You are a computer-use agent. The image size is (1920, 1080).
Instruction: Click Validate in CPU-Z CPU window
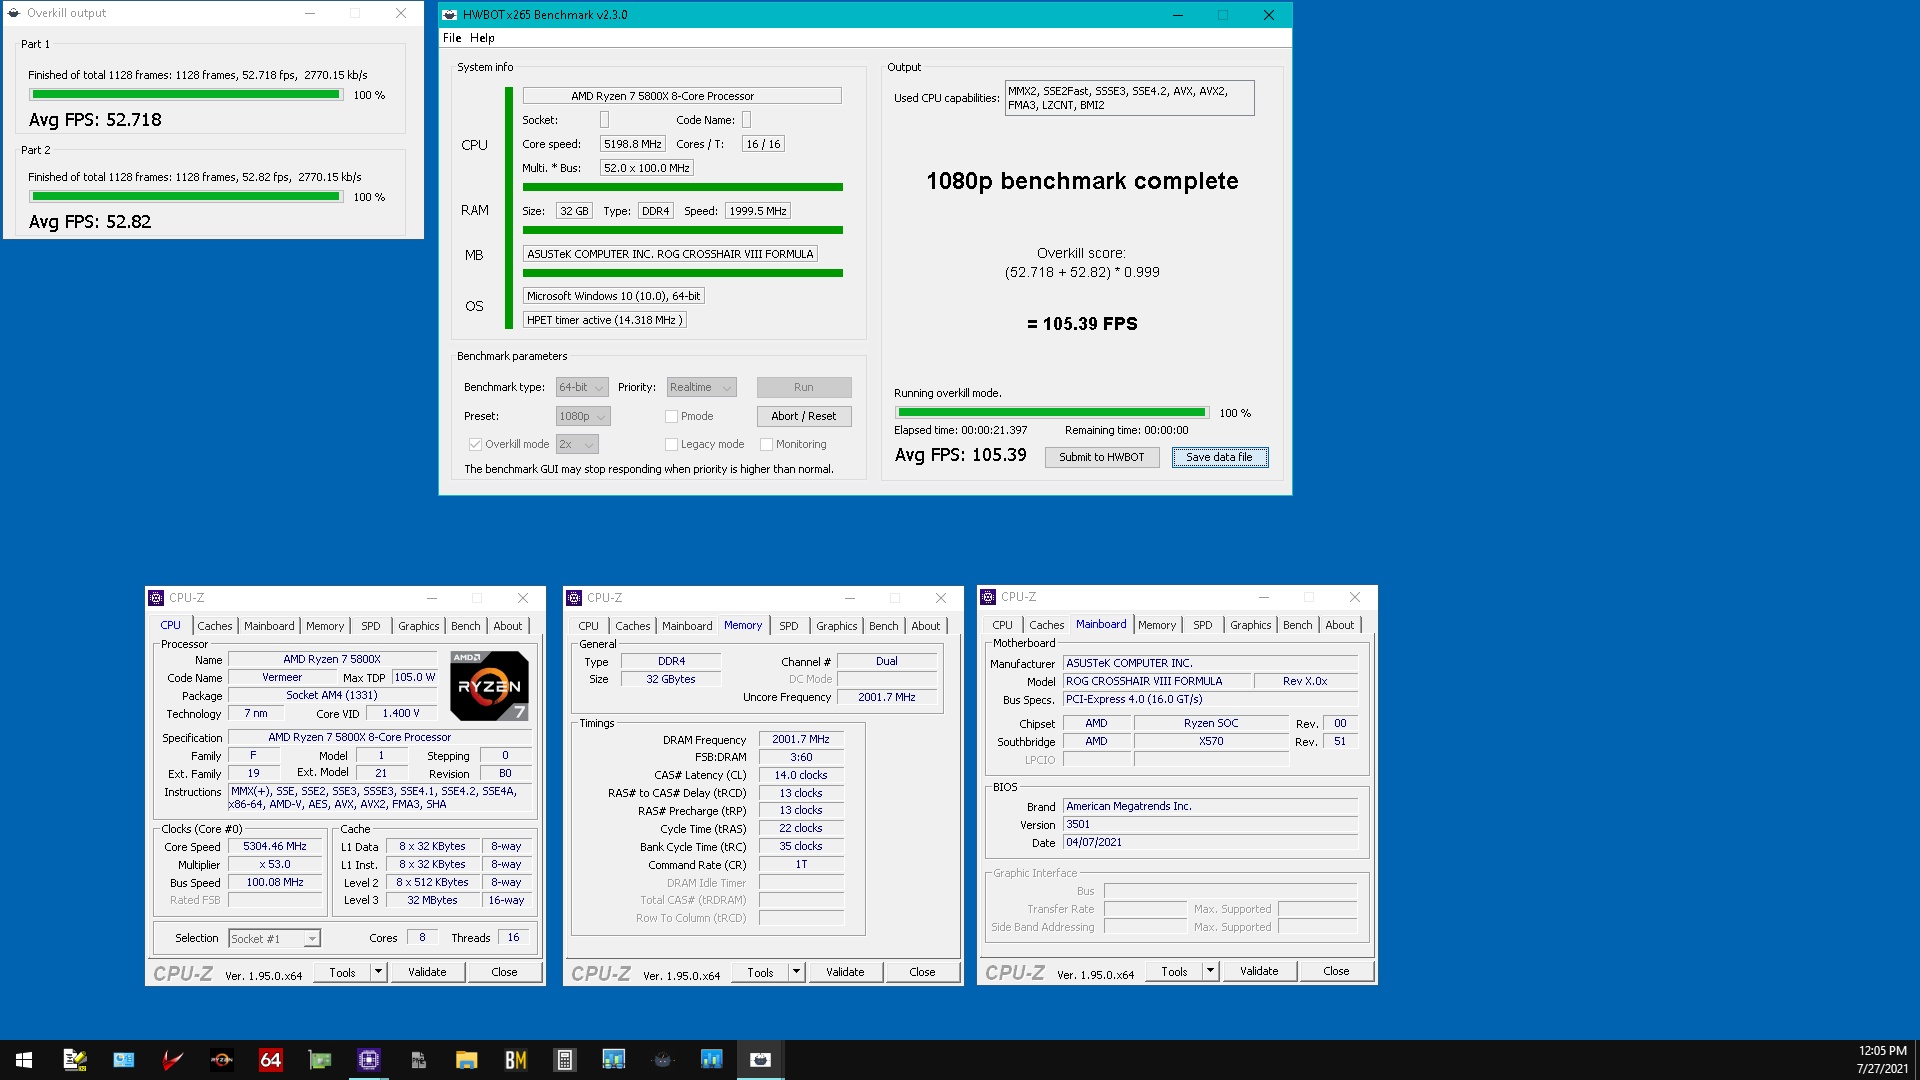tap(427, 972)
